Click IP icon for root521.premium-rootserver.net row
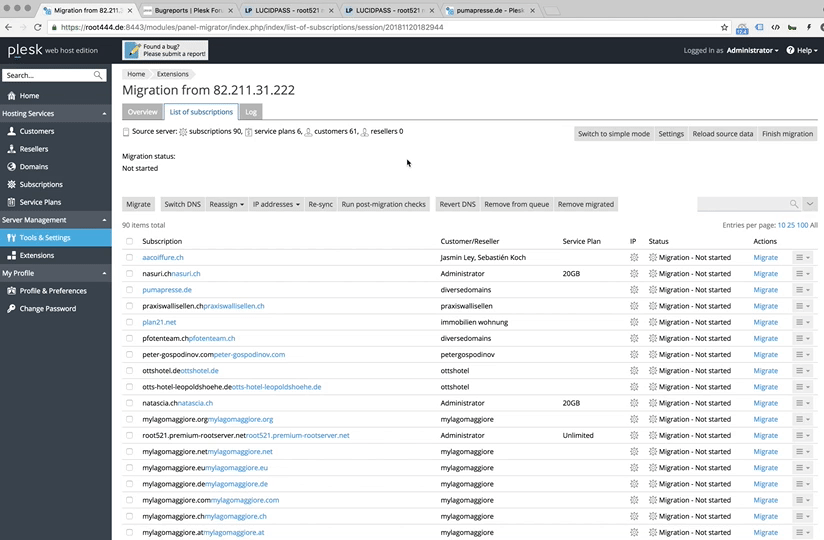Viewport: 824px width, 540px height. click(x=634, y=435)
